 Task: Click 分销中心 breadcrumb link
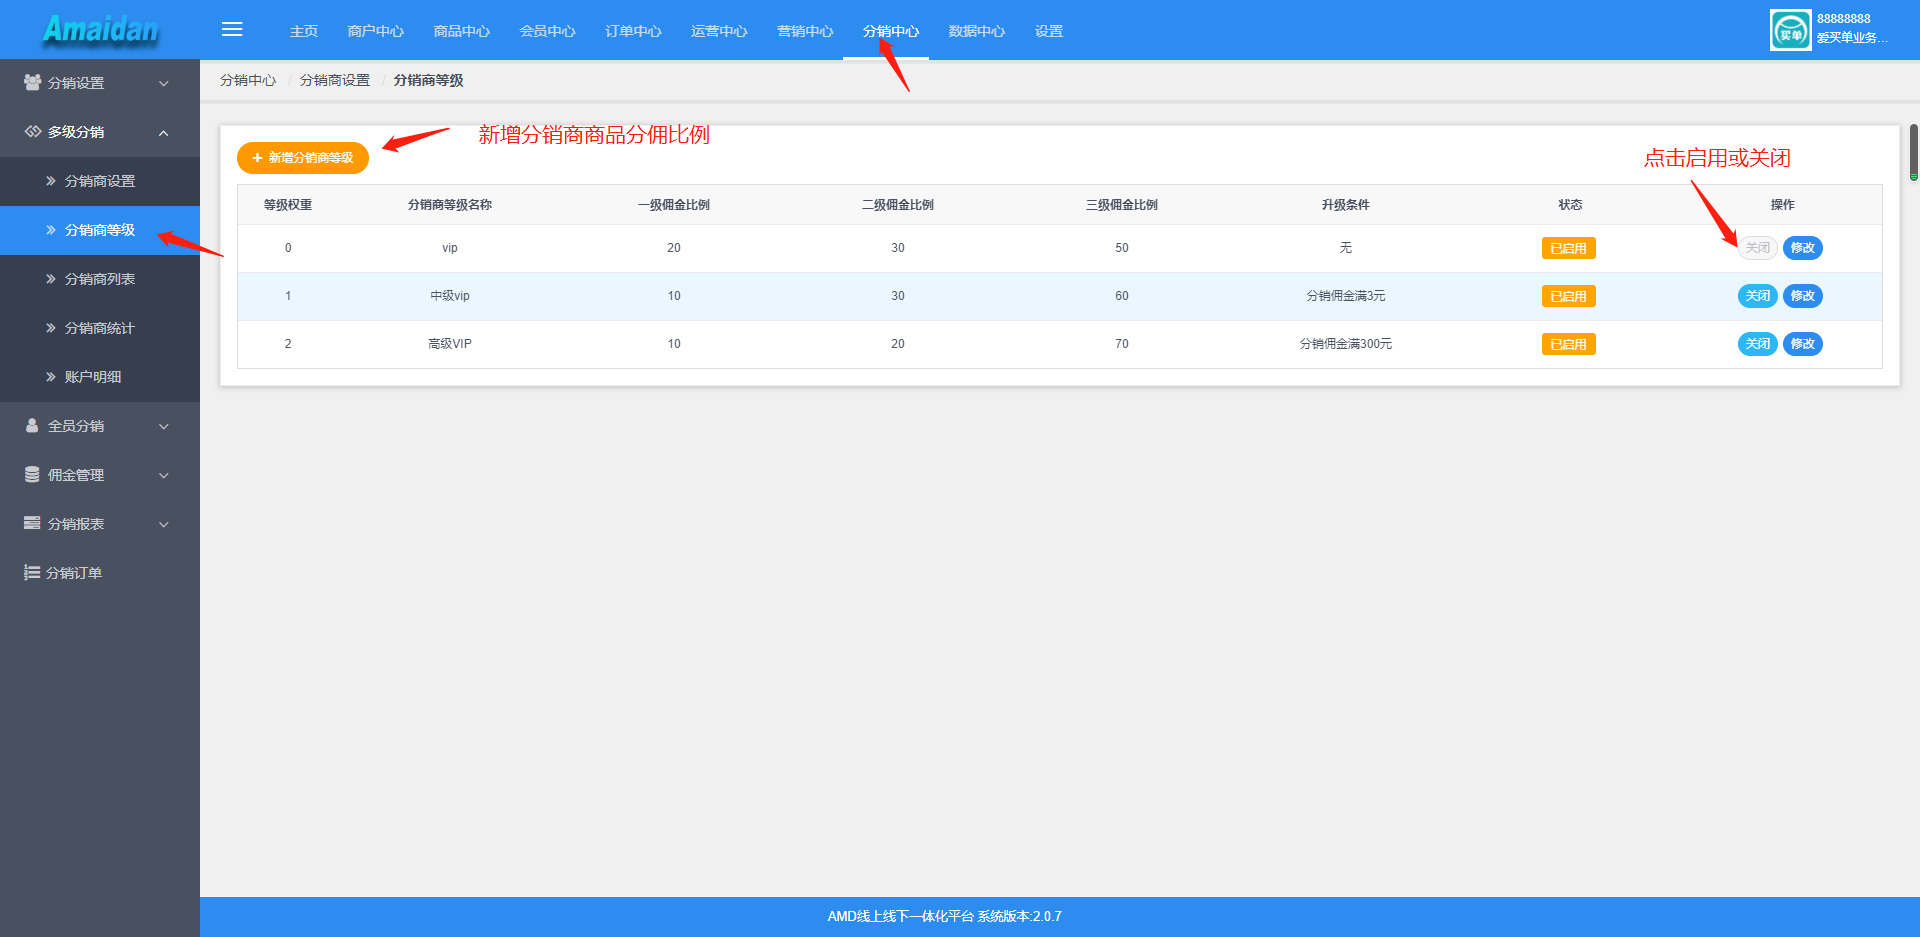[x=248, y=80]
